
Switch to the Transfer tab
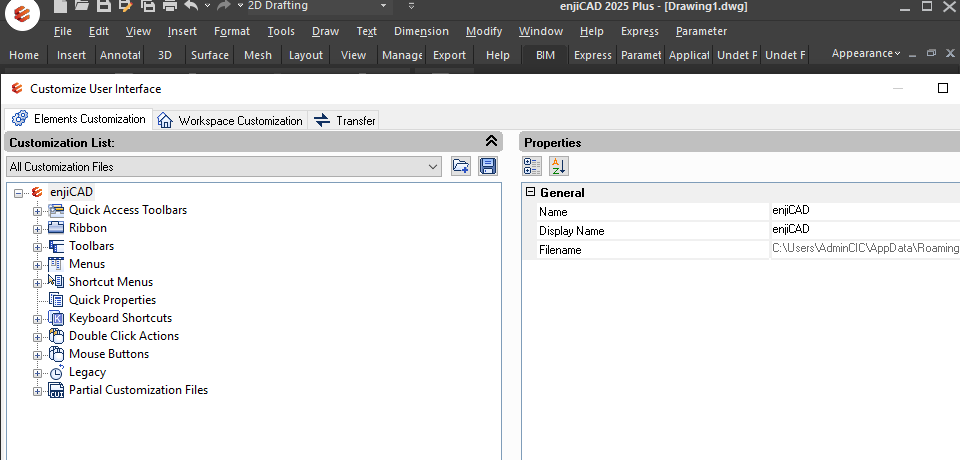coord(344,120)
